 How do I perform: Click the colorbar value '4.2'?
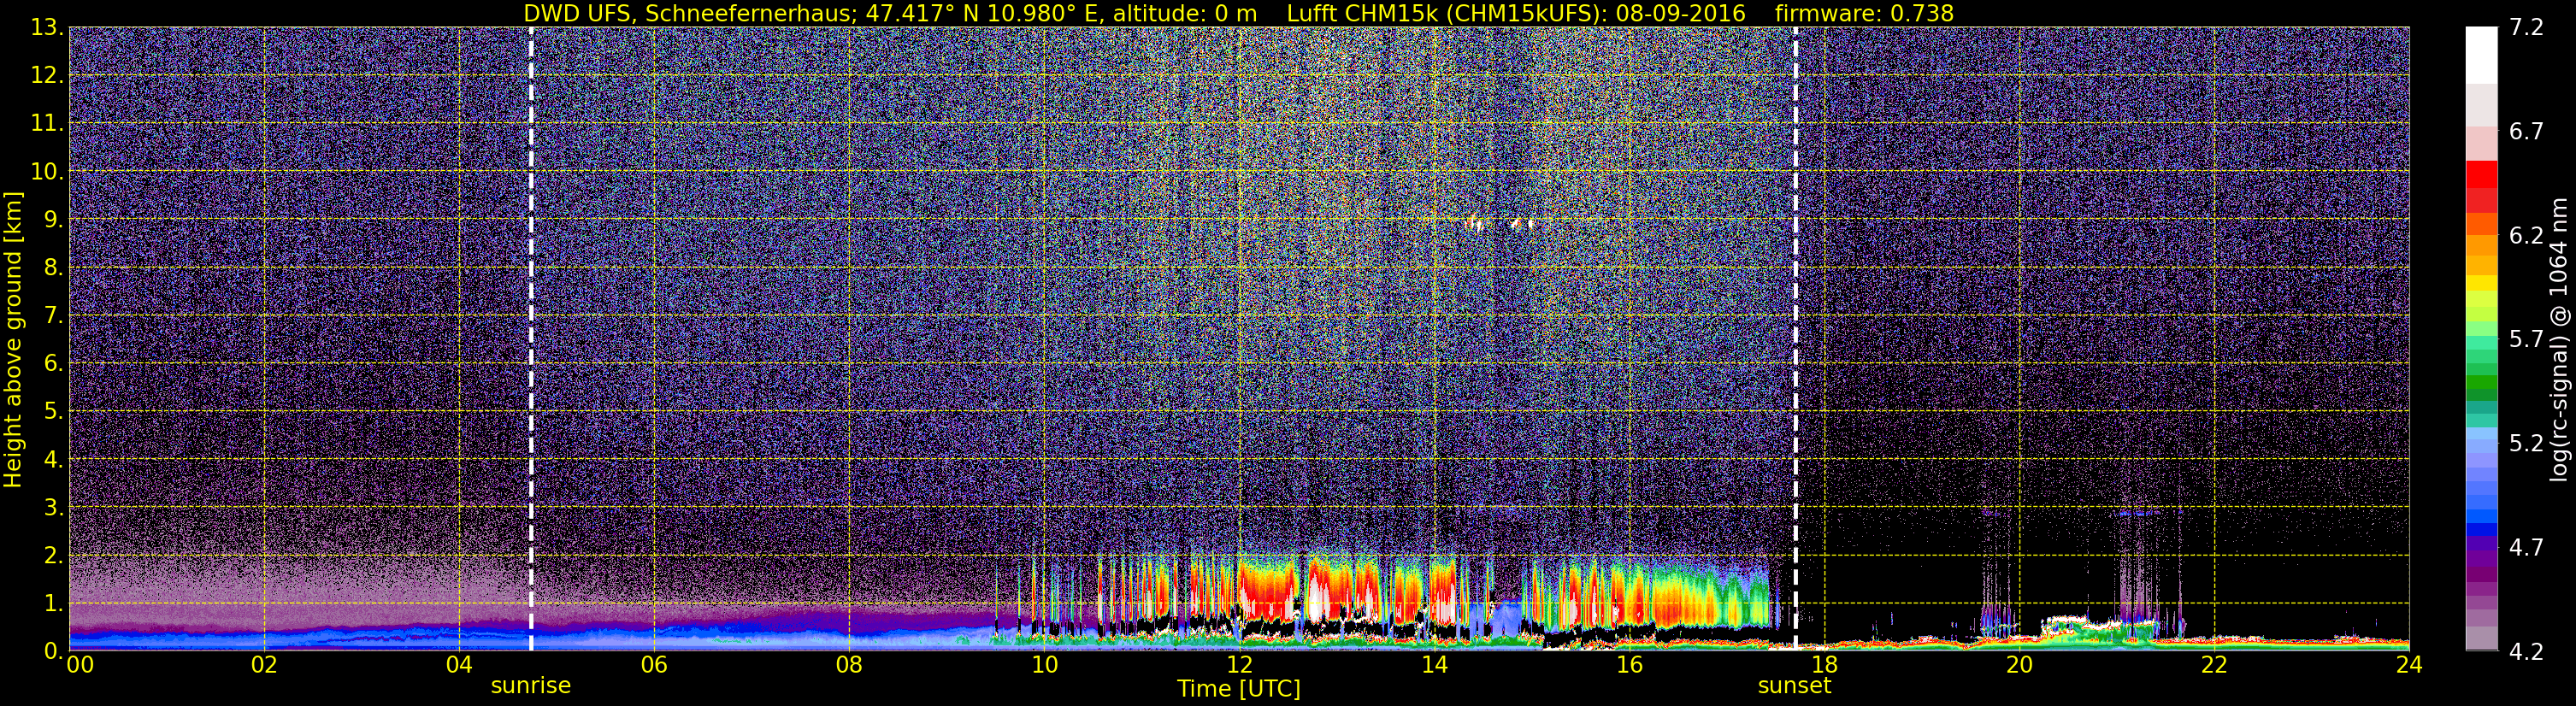[2526, 651]
